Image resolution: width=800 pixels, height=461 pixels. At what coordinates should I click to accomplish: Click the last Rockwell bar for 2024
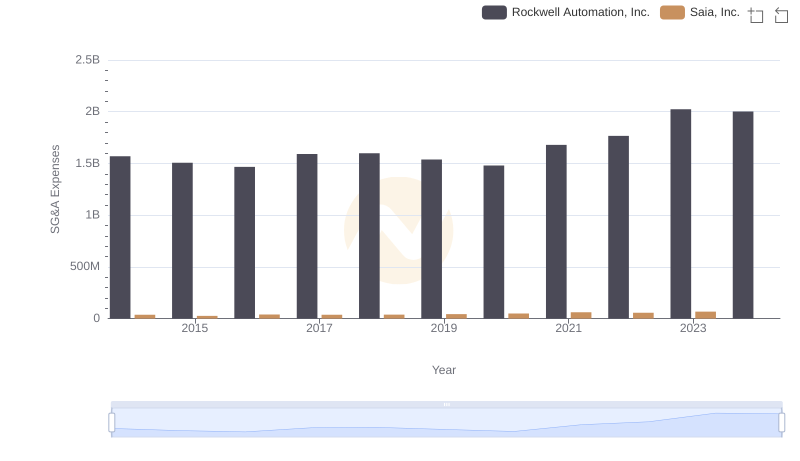coord(743,215)
